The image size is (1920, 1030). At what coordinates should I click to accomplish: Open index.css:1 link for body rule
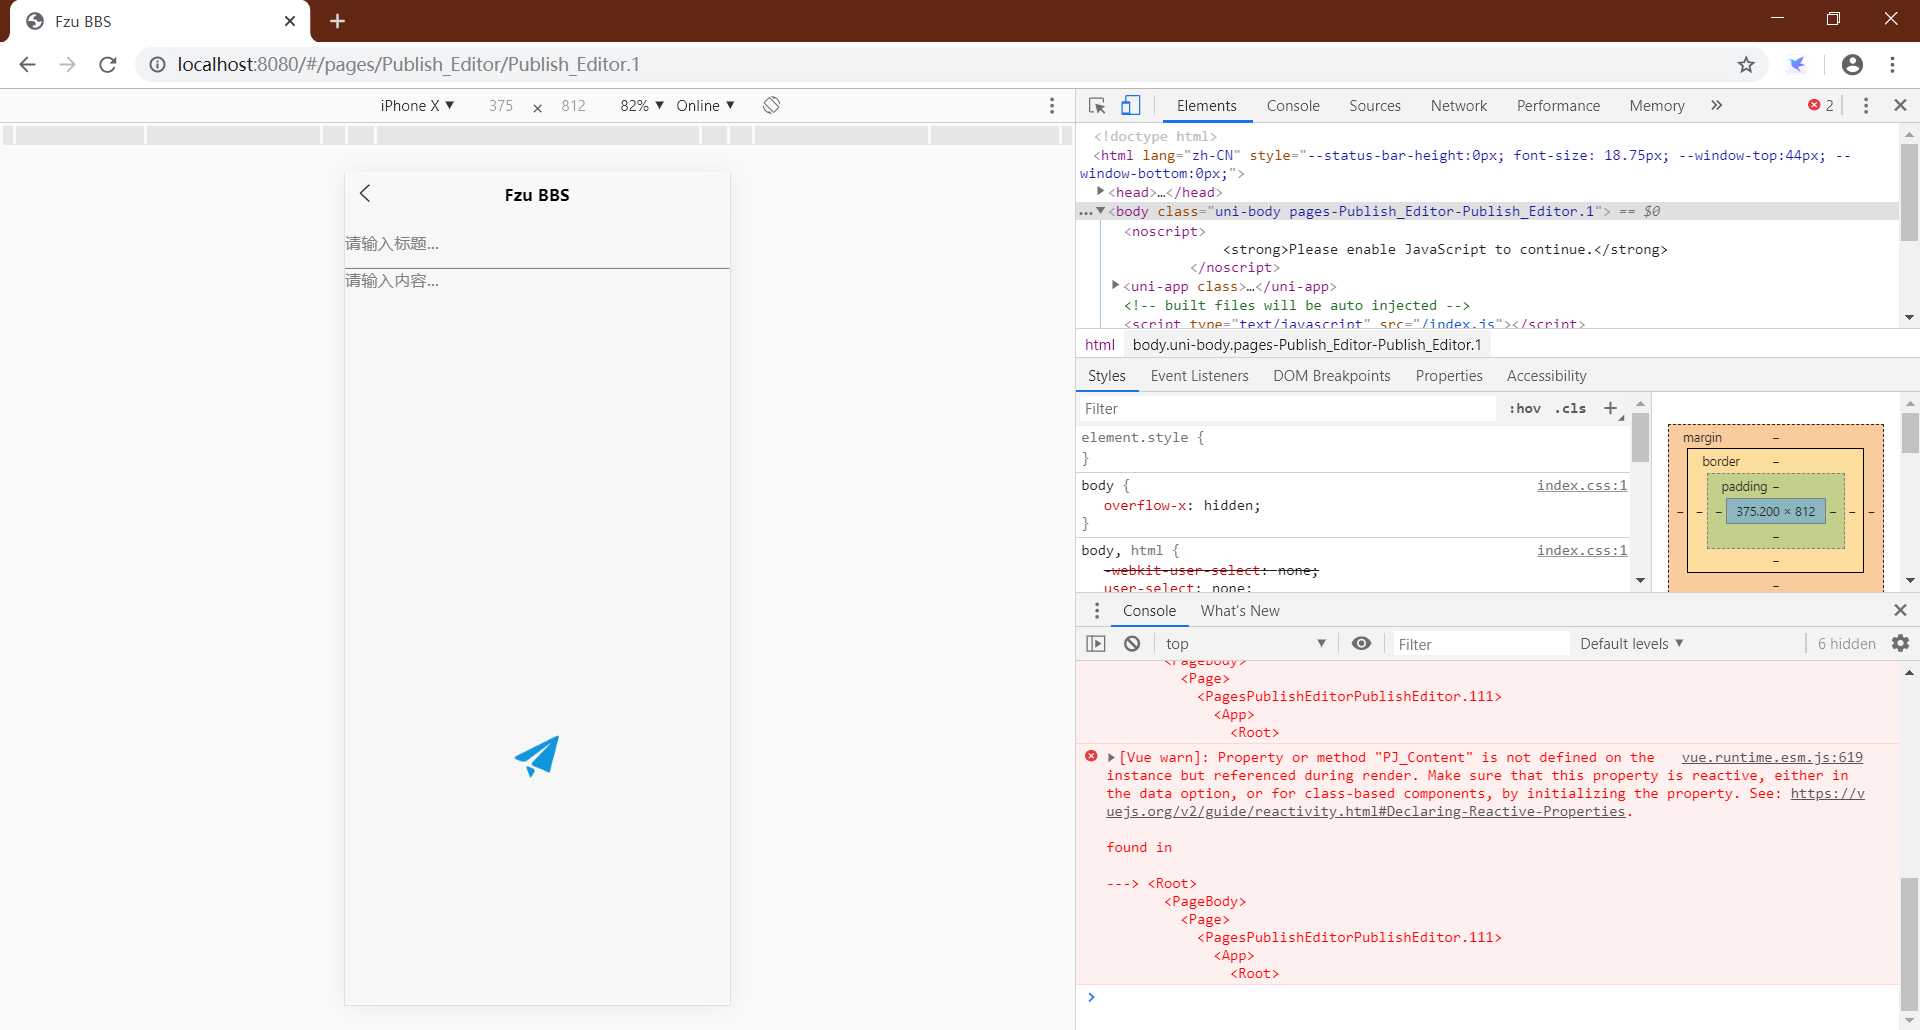(x=1582, y=486)
